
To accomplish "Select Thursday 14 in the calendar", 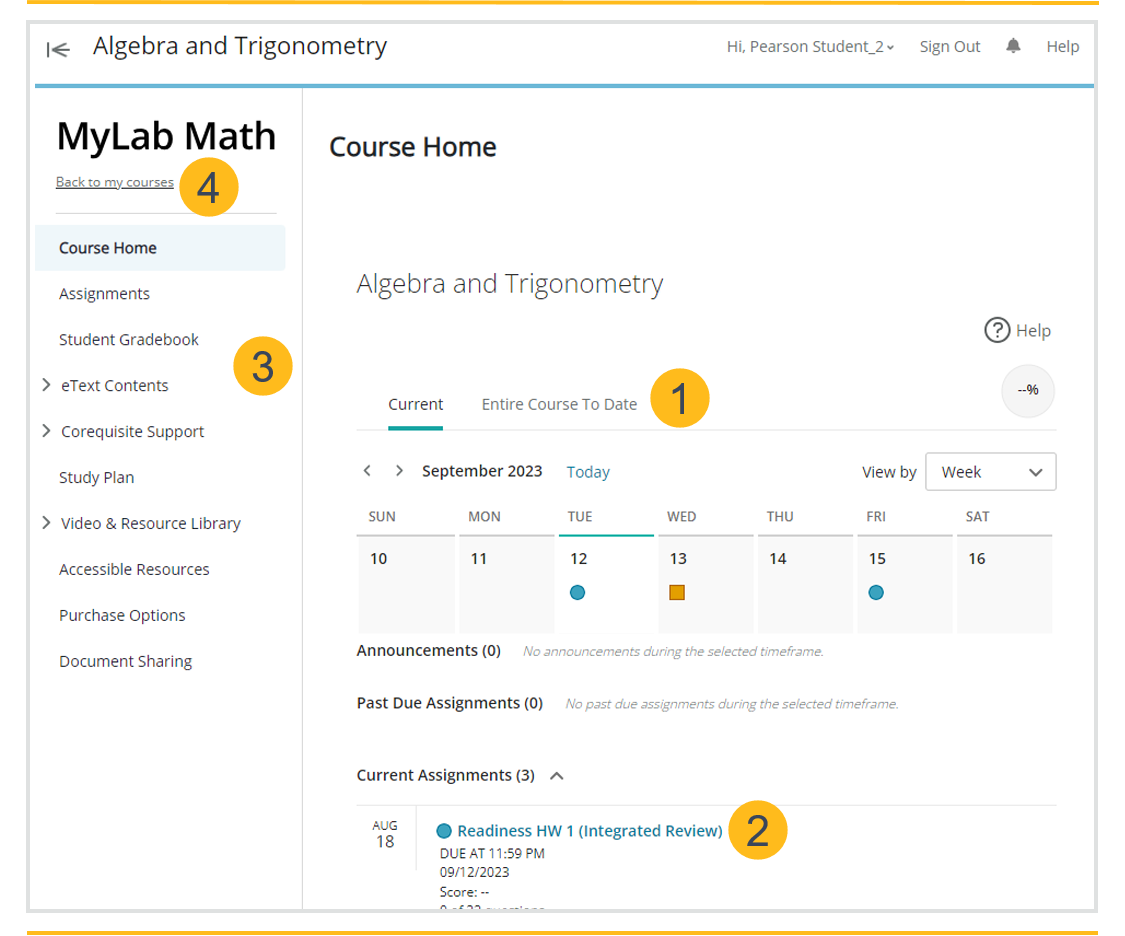I will (805, 586).
